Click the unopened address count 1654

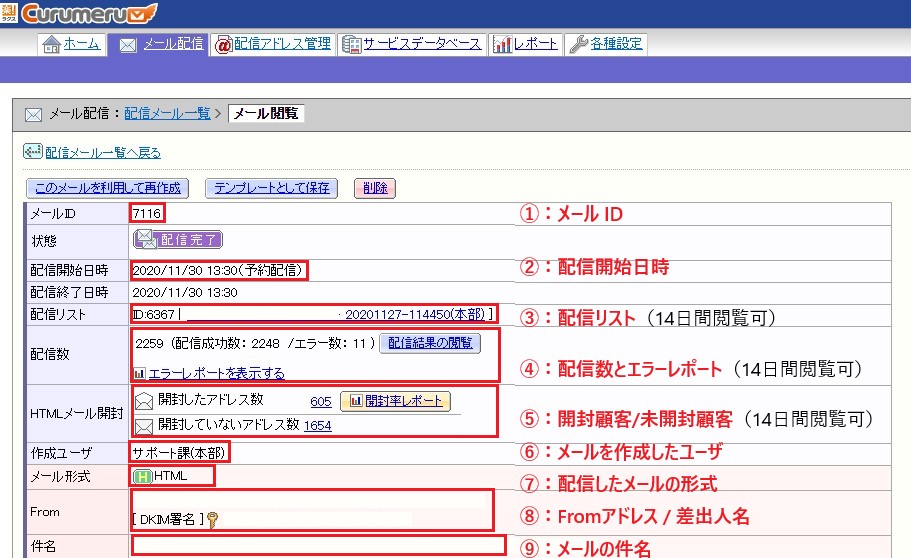pyautogui.click(x=318, y=425)
